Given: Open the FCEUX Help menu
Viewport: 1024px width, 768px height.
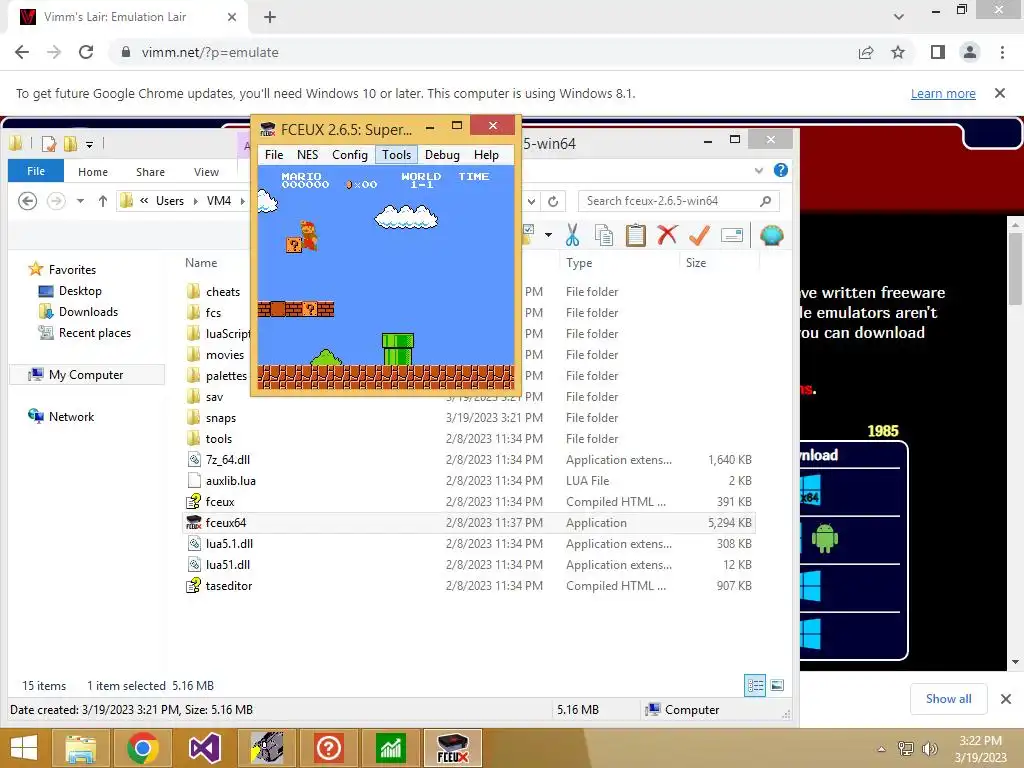Looking at the screenshot, I should tap(486, 155).
